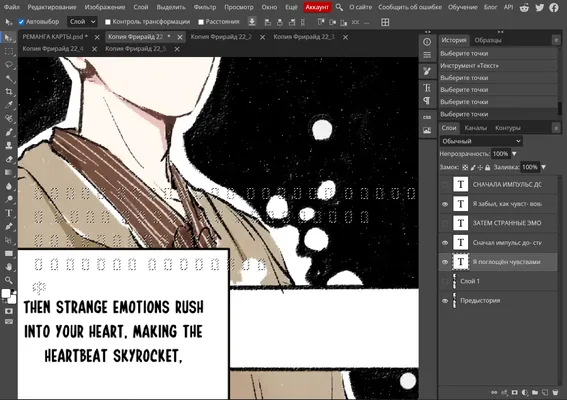Toggle the Автовыбор checkbox

click(21, 22)
